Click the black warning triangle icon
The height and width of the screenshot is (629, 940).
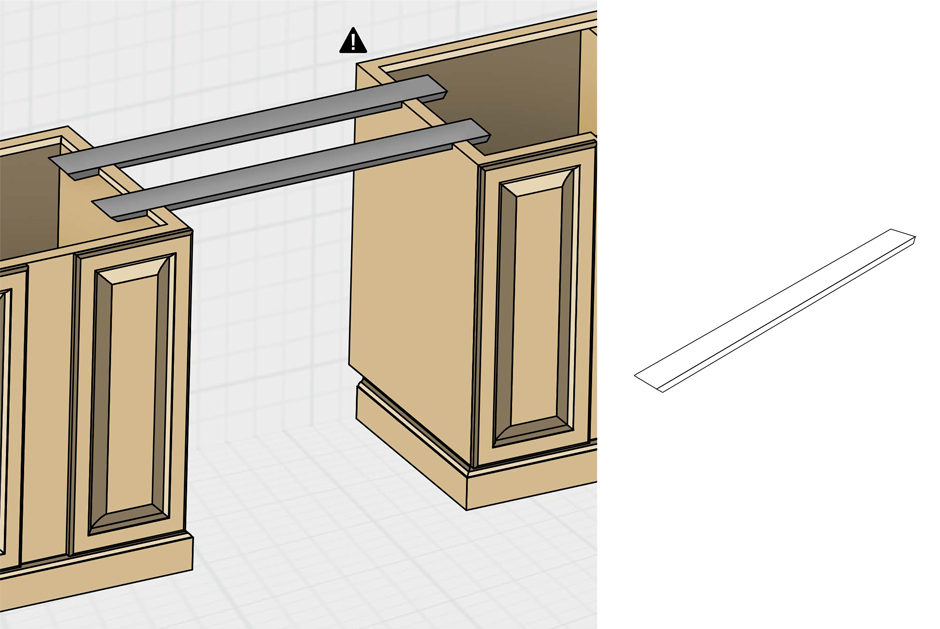(x=353, y=41)
